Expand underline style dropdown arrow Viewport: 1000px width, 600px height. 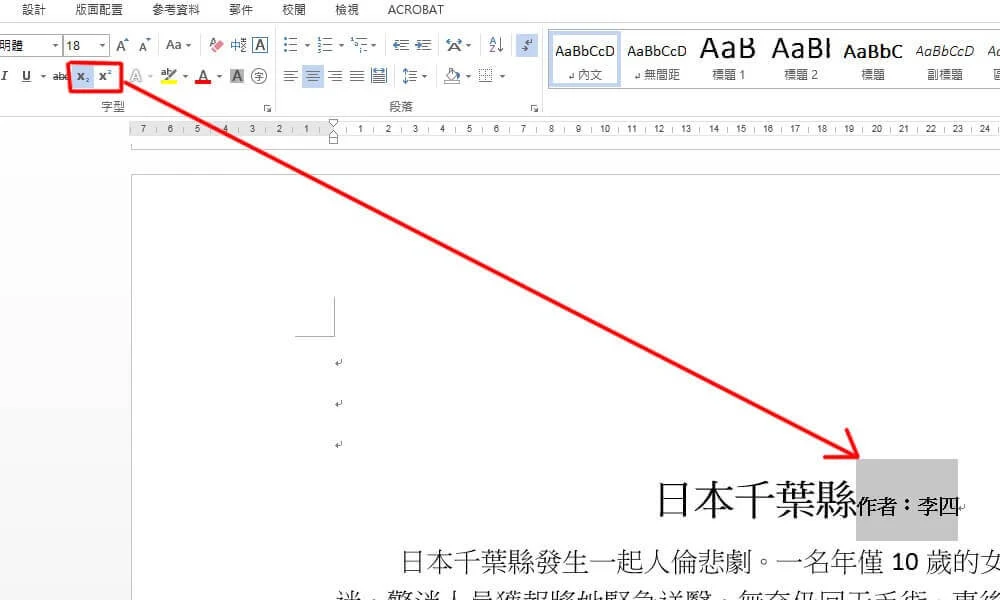coord(43,77)
